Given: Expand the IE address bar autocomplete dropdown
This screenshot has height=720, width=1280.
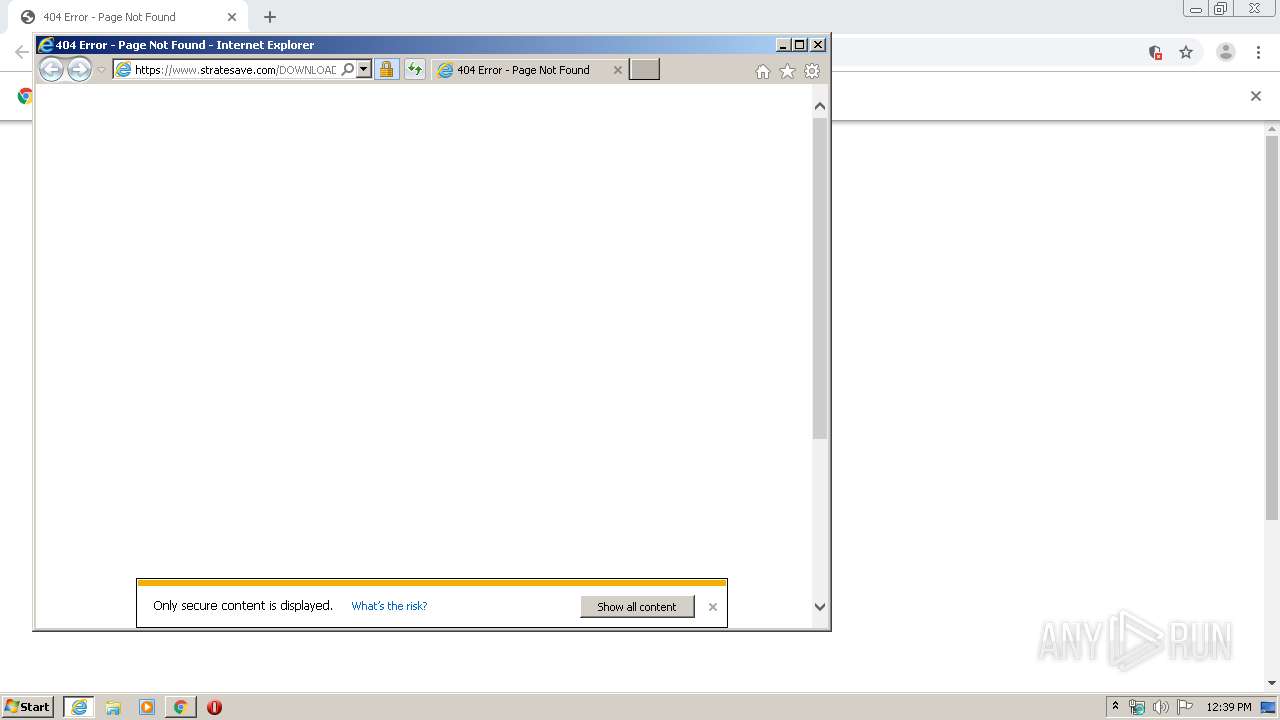Looking at the screenshot, I should tap(364, 70).
